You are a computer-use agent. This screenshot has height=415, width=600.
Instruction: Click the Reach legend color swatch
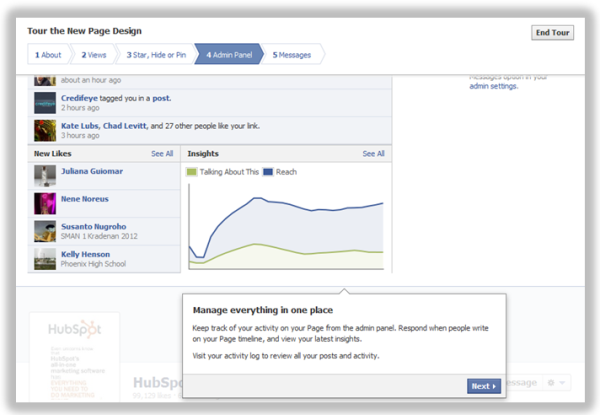point(267,172)
